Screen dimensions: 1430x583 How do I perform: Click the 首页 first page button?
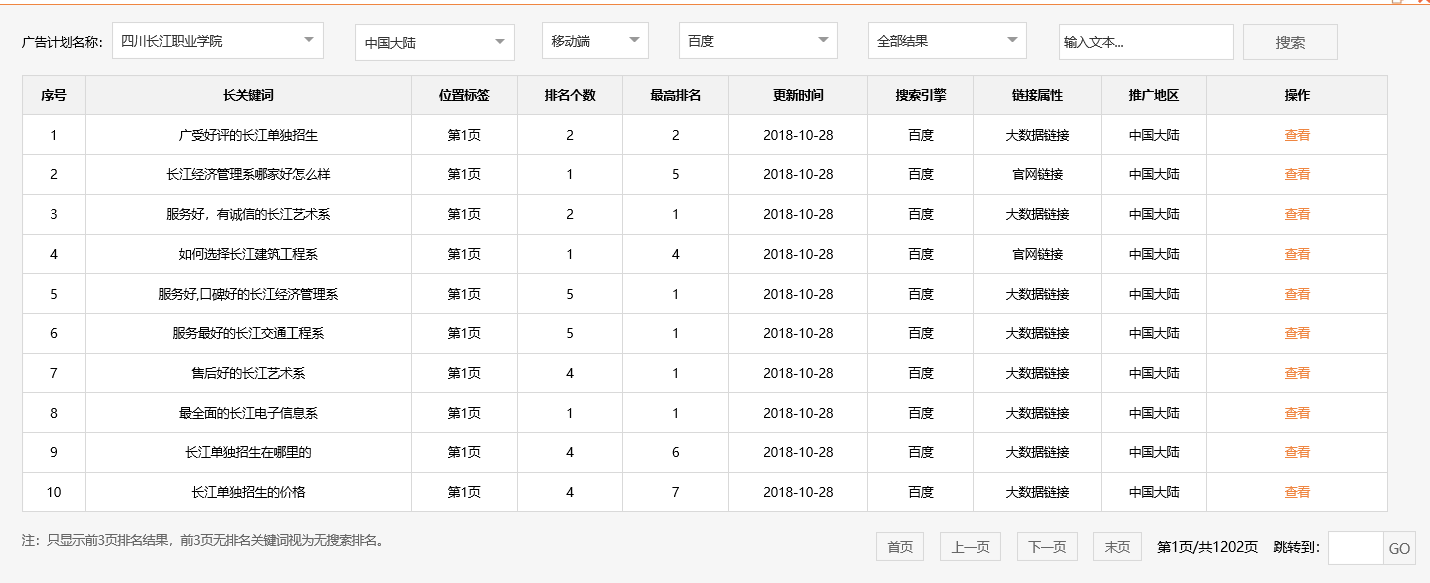click(899, 546)
